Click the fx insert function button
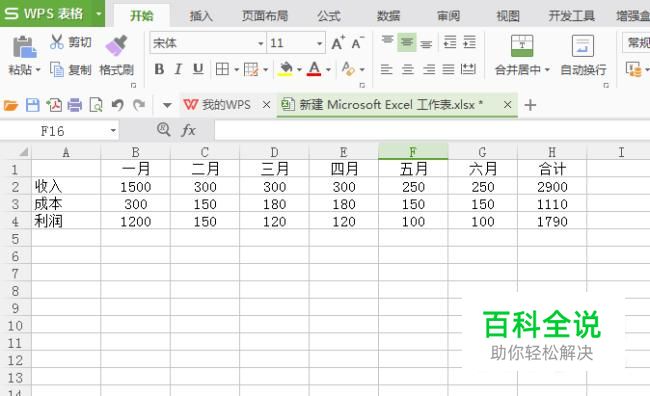The image size is (650, 396). [189, 131]
